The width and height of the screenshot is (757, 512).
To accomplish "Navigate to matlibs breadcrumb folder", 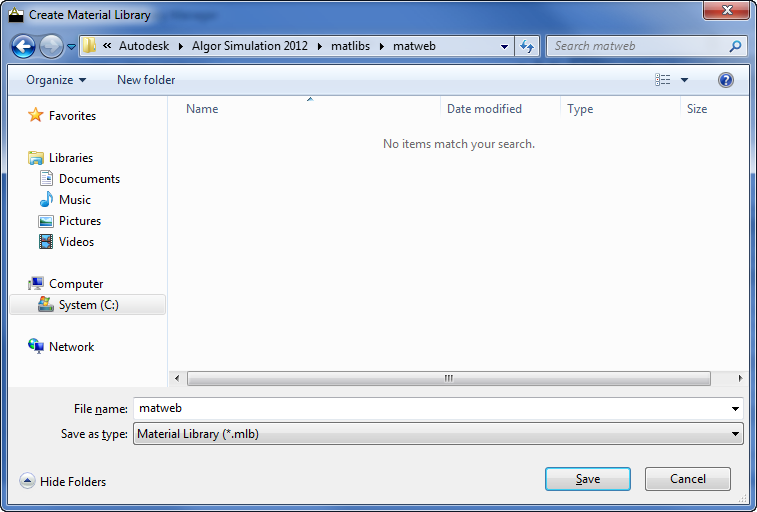I will (350, 46).
